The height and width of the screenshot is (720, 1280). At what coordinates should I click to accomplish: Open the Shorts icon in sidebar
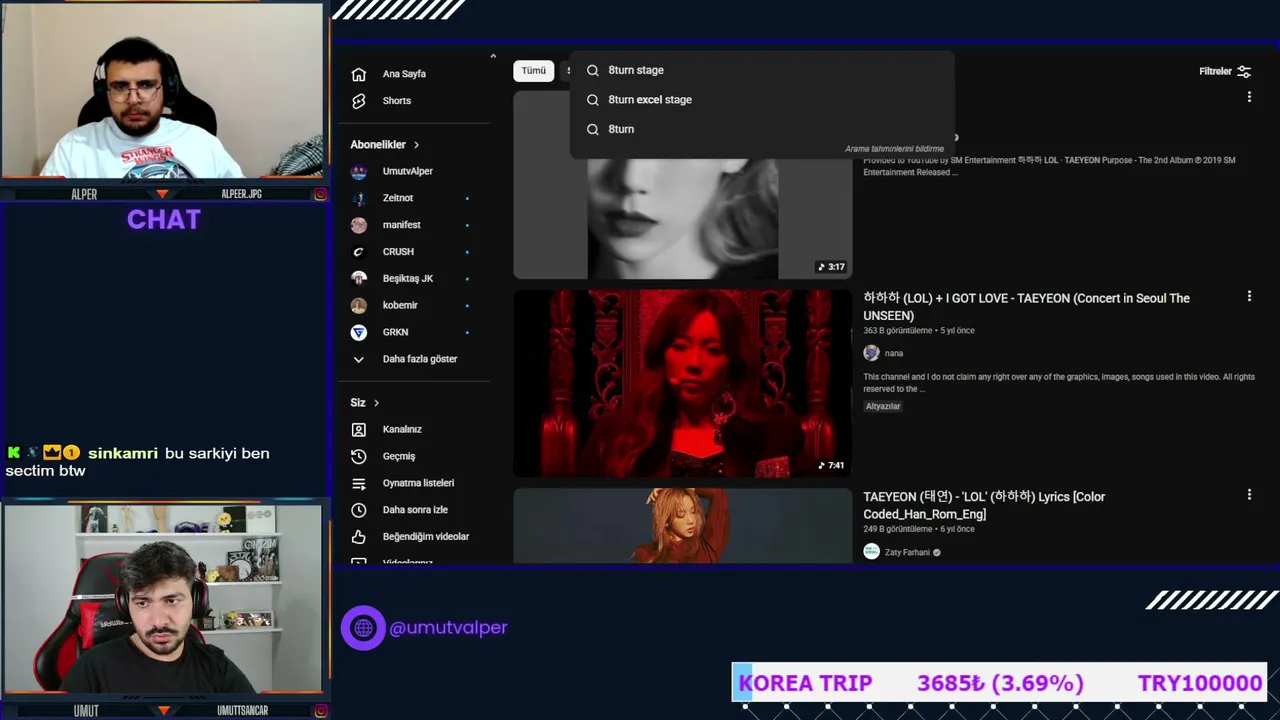[x=359, y=101]
